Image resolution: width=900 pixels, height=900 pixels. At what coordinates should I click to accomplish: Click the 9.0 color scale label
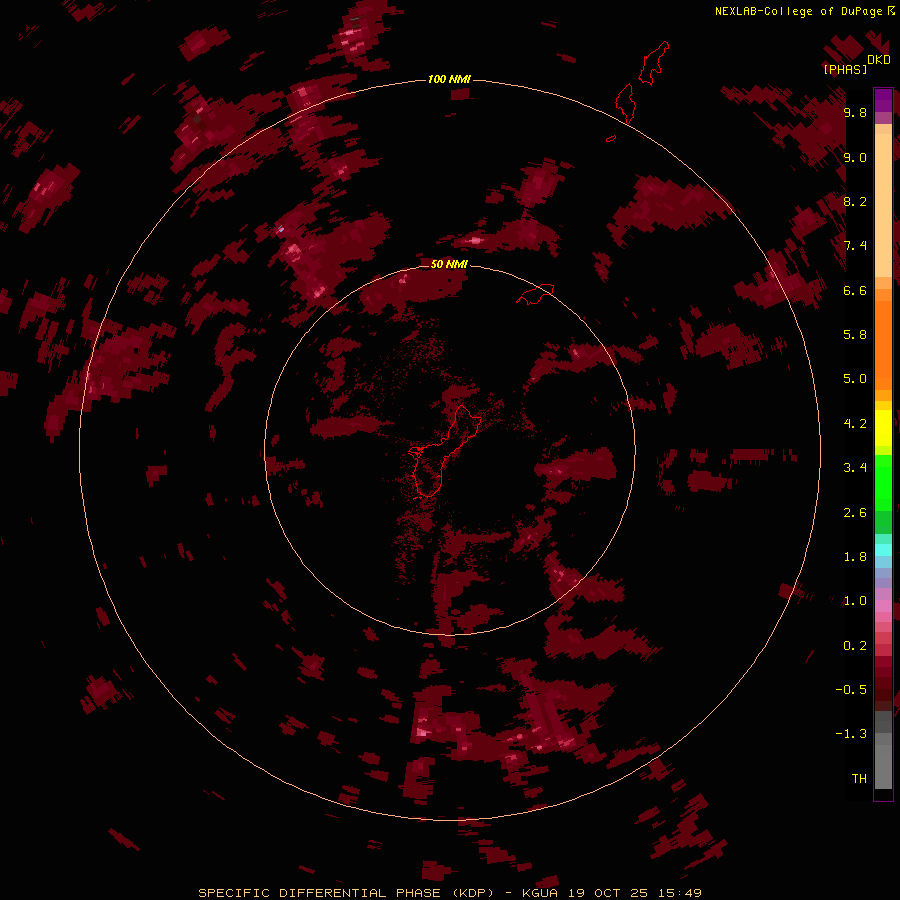point(855,157)
